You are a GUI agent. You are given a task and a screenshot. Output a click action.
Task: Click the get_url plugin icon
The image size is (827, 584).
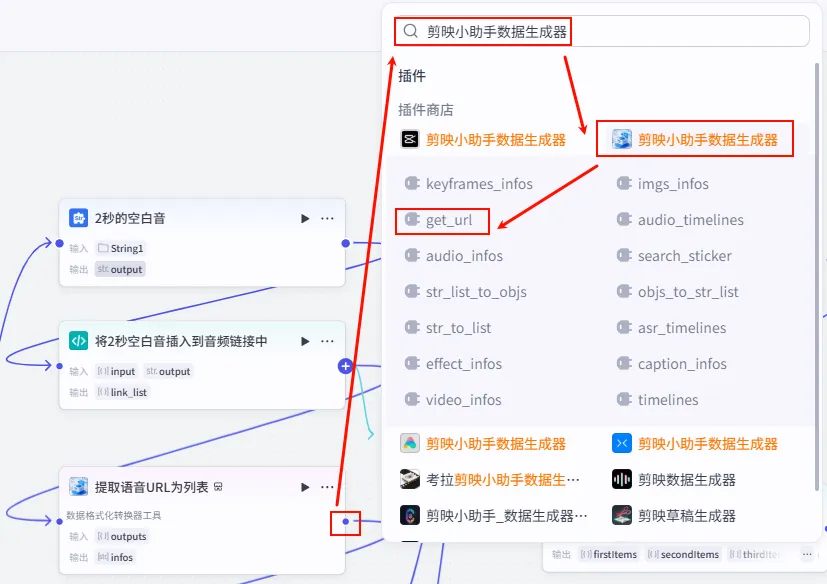(x=412, y=219)
